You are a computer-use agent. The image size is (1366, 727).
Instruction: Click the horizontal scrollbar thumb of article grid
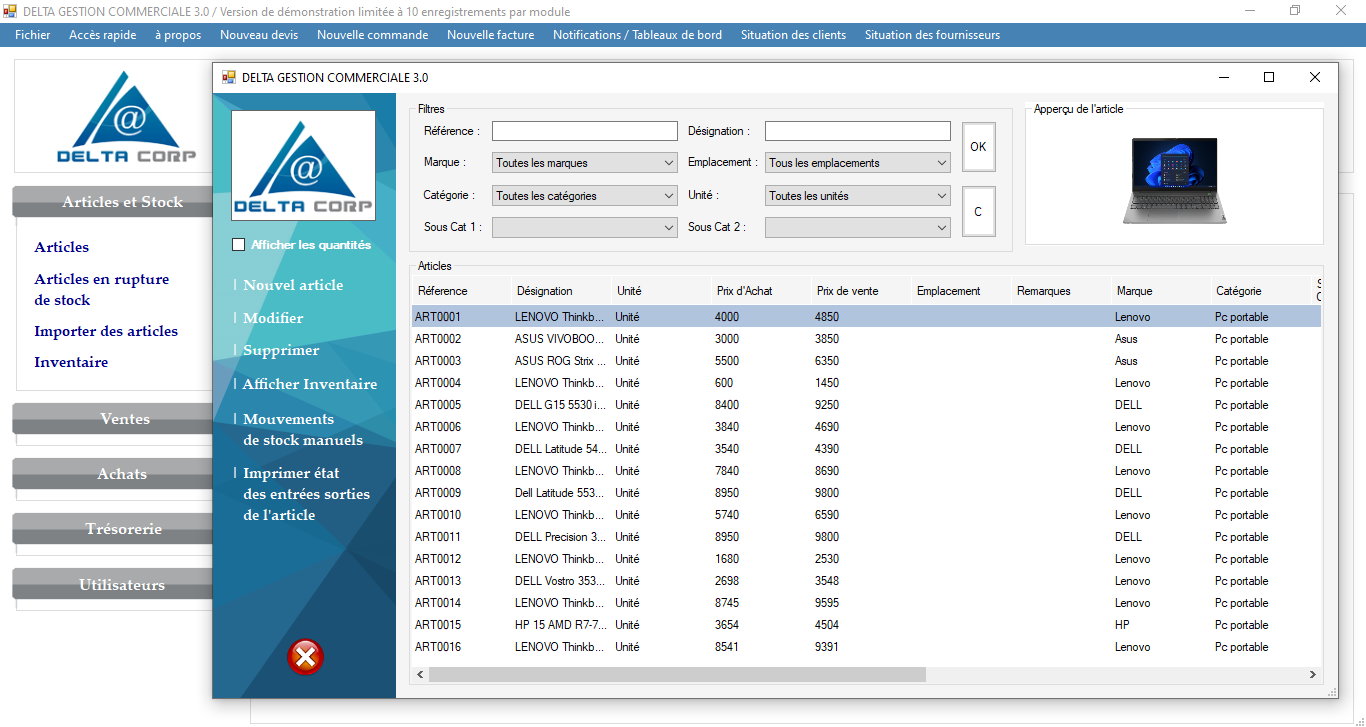coord(677,675)
